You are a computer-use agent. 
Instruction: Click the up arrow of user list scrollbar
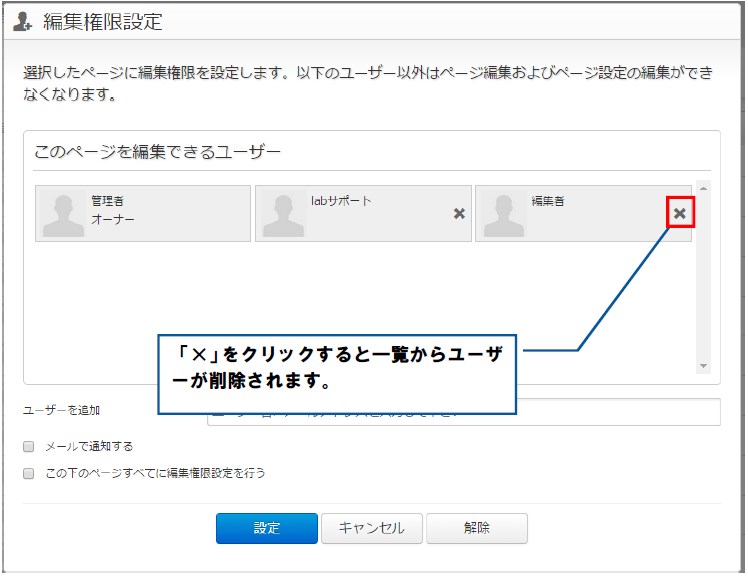[703, 189]
